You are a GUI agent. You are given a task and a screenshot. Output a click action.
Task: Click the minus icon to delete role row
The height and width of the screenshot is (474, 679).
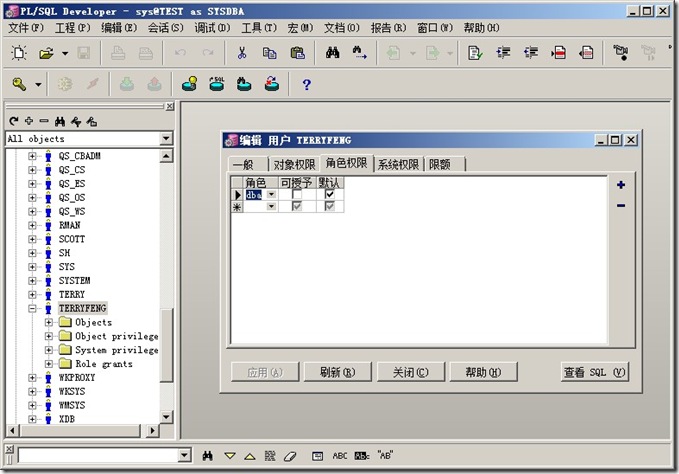[x=621, y=205]
